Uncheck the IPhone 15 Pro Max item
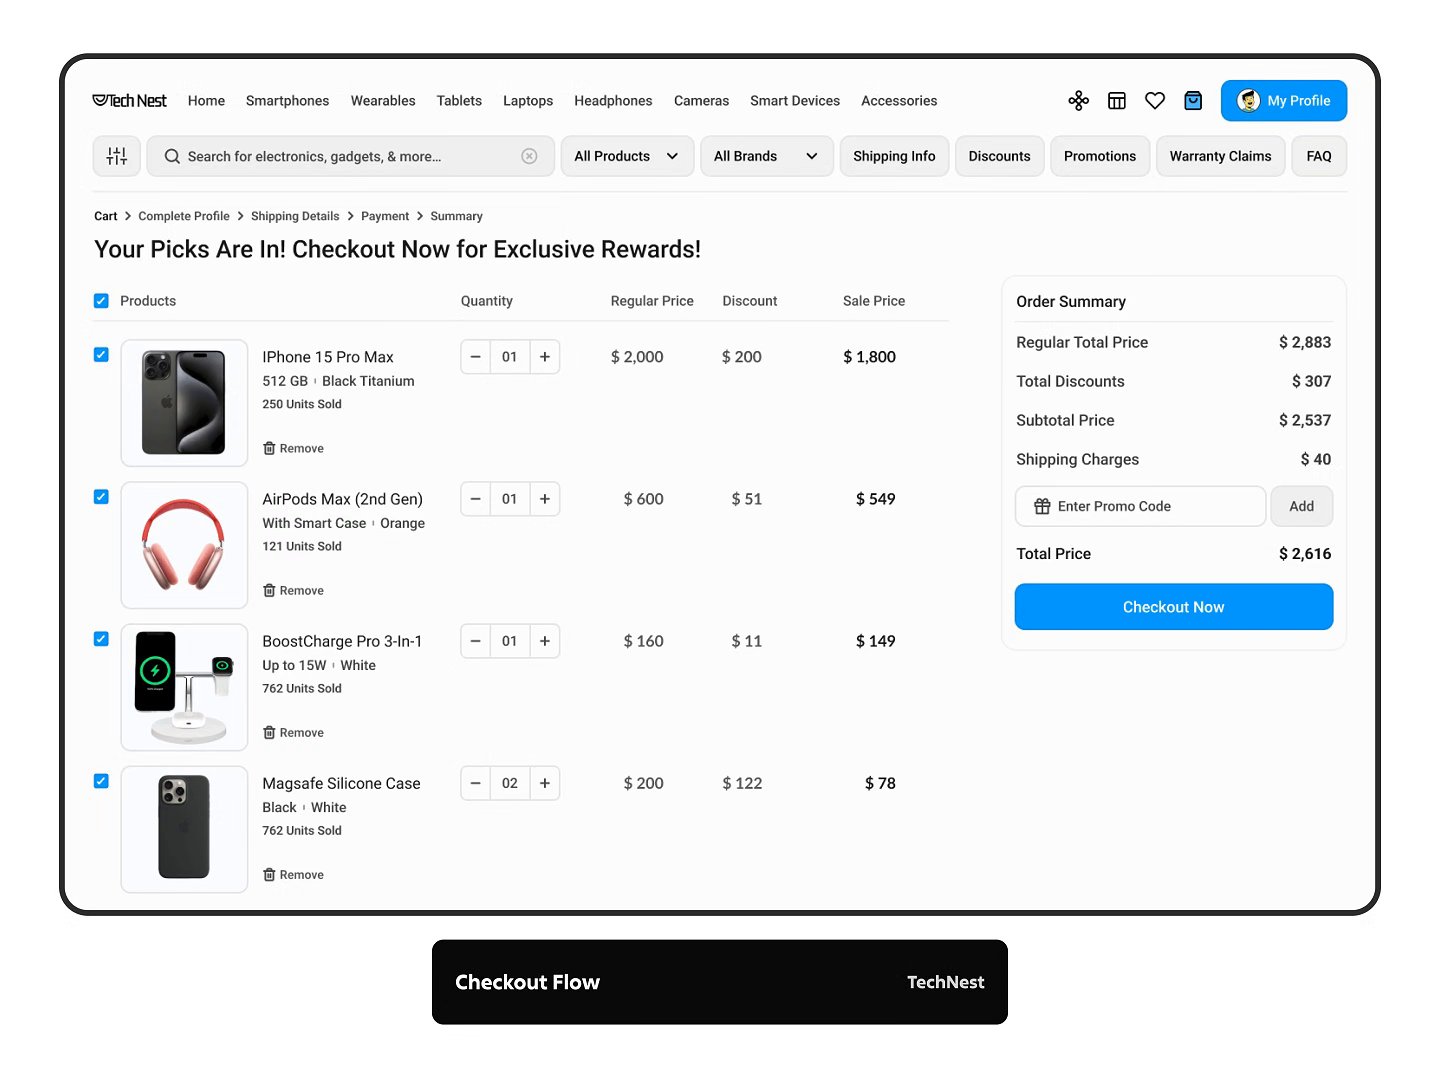The height and width of the screenshot is (1080, 1440). click(101, 355)
